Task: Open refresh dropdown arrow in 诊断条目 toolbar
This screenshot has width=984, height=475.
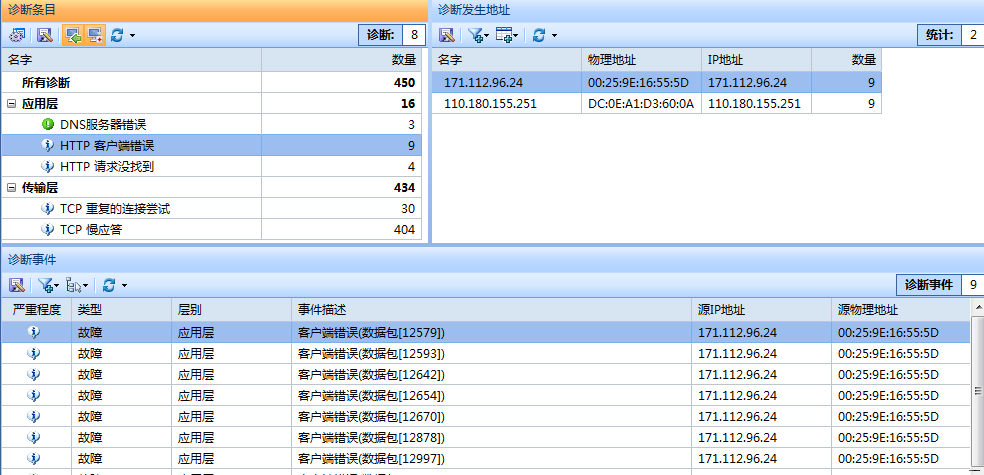Action: tap(132, 35)
